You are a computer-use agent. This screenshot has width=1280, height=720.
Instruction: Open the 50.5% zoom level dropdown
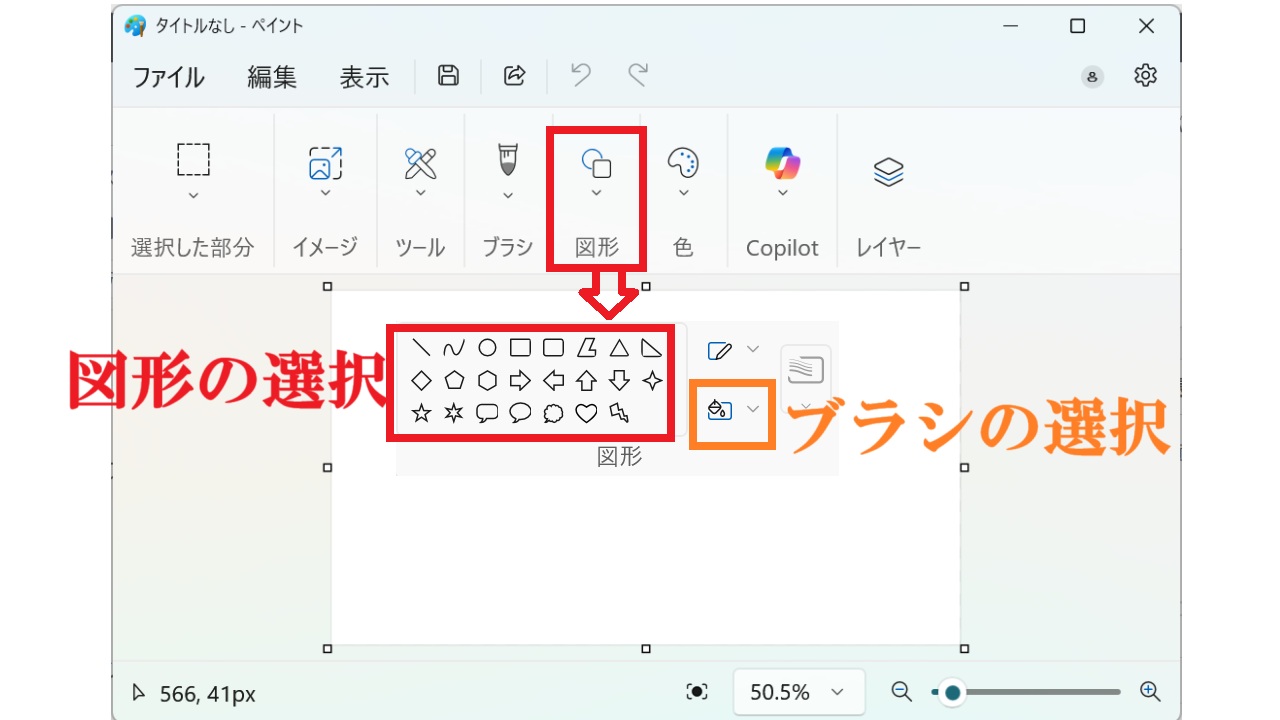[x=799, y=692]
